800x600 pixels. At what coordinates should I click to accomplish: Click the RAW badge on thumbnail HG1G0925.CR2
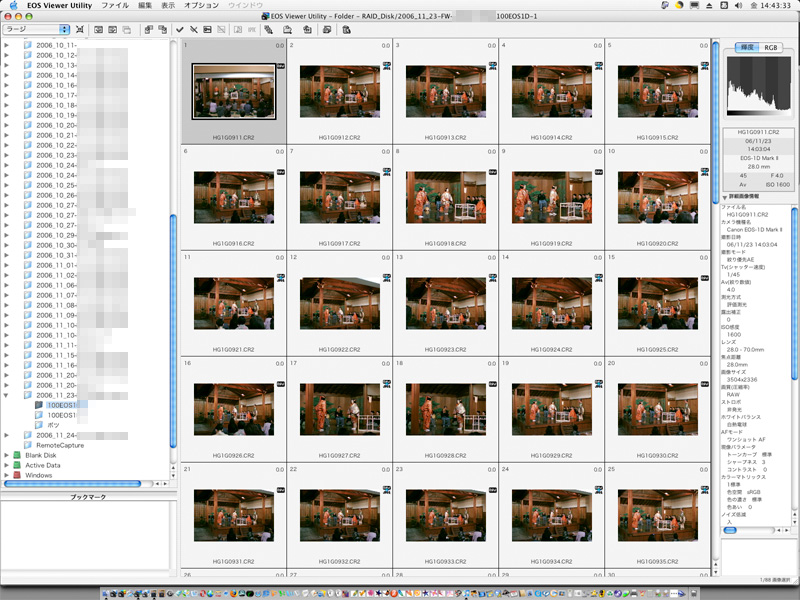(705, 278)
